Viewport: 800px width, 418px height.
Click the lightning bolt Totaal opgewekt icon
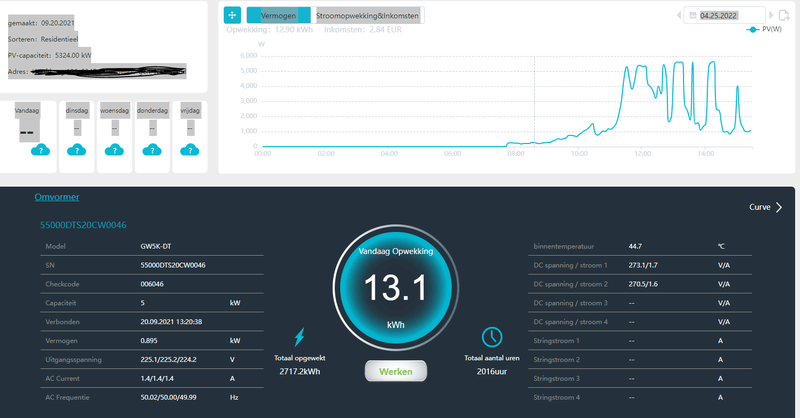[299, 337]
